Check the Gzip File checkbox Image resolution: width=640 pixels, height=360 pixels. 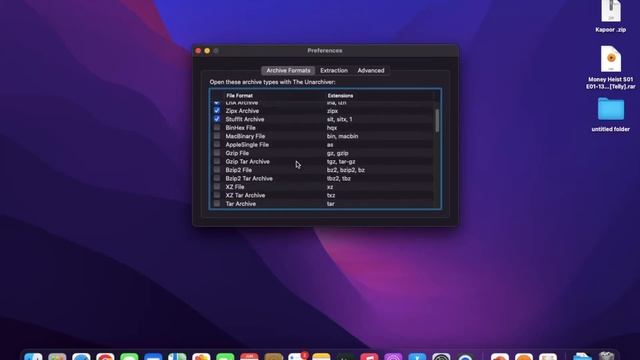tap(217, 153)
